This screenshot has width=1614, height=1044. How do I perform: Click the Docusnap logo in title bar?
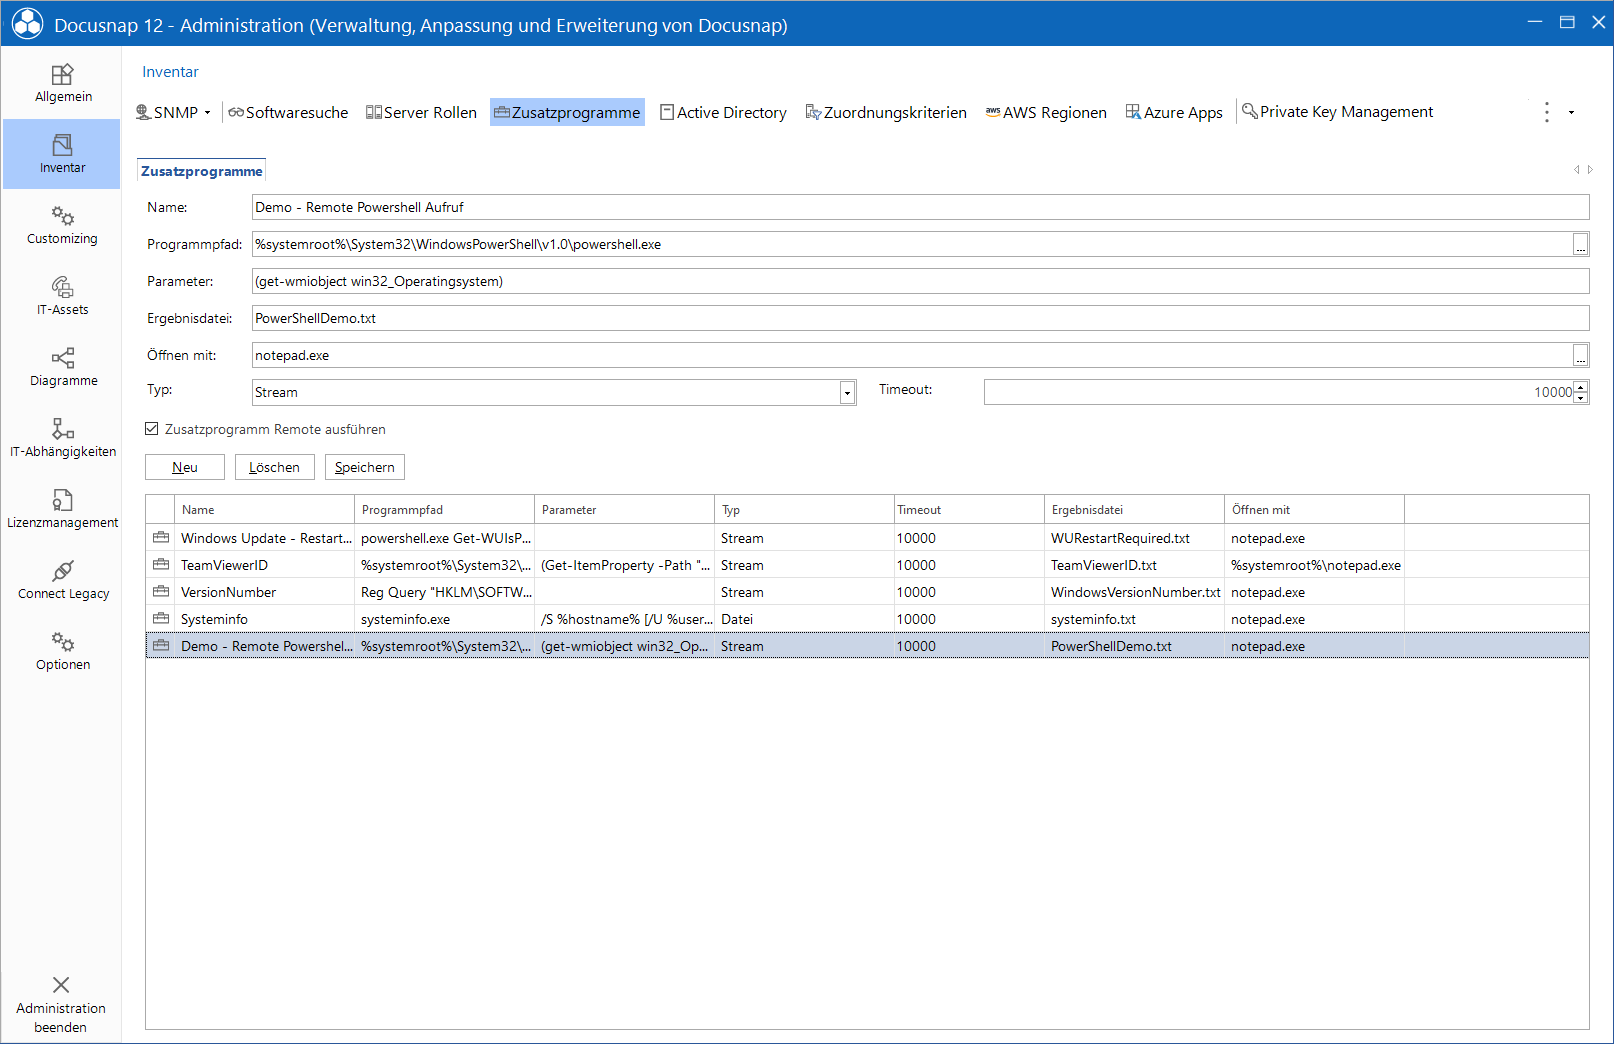[27, 24]
